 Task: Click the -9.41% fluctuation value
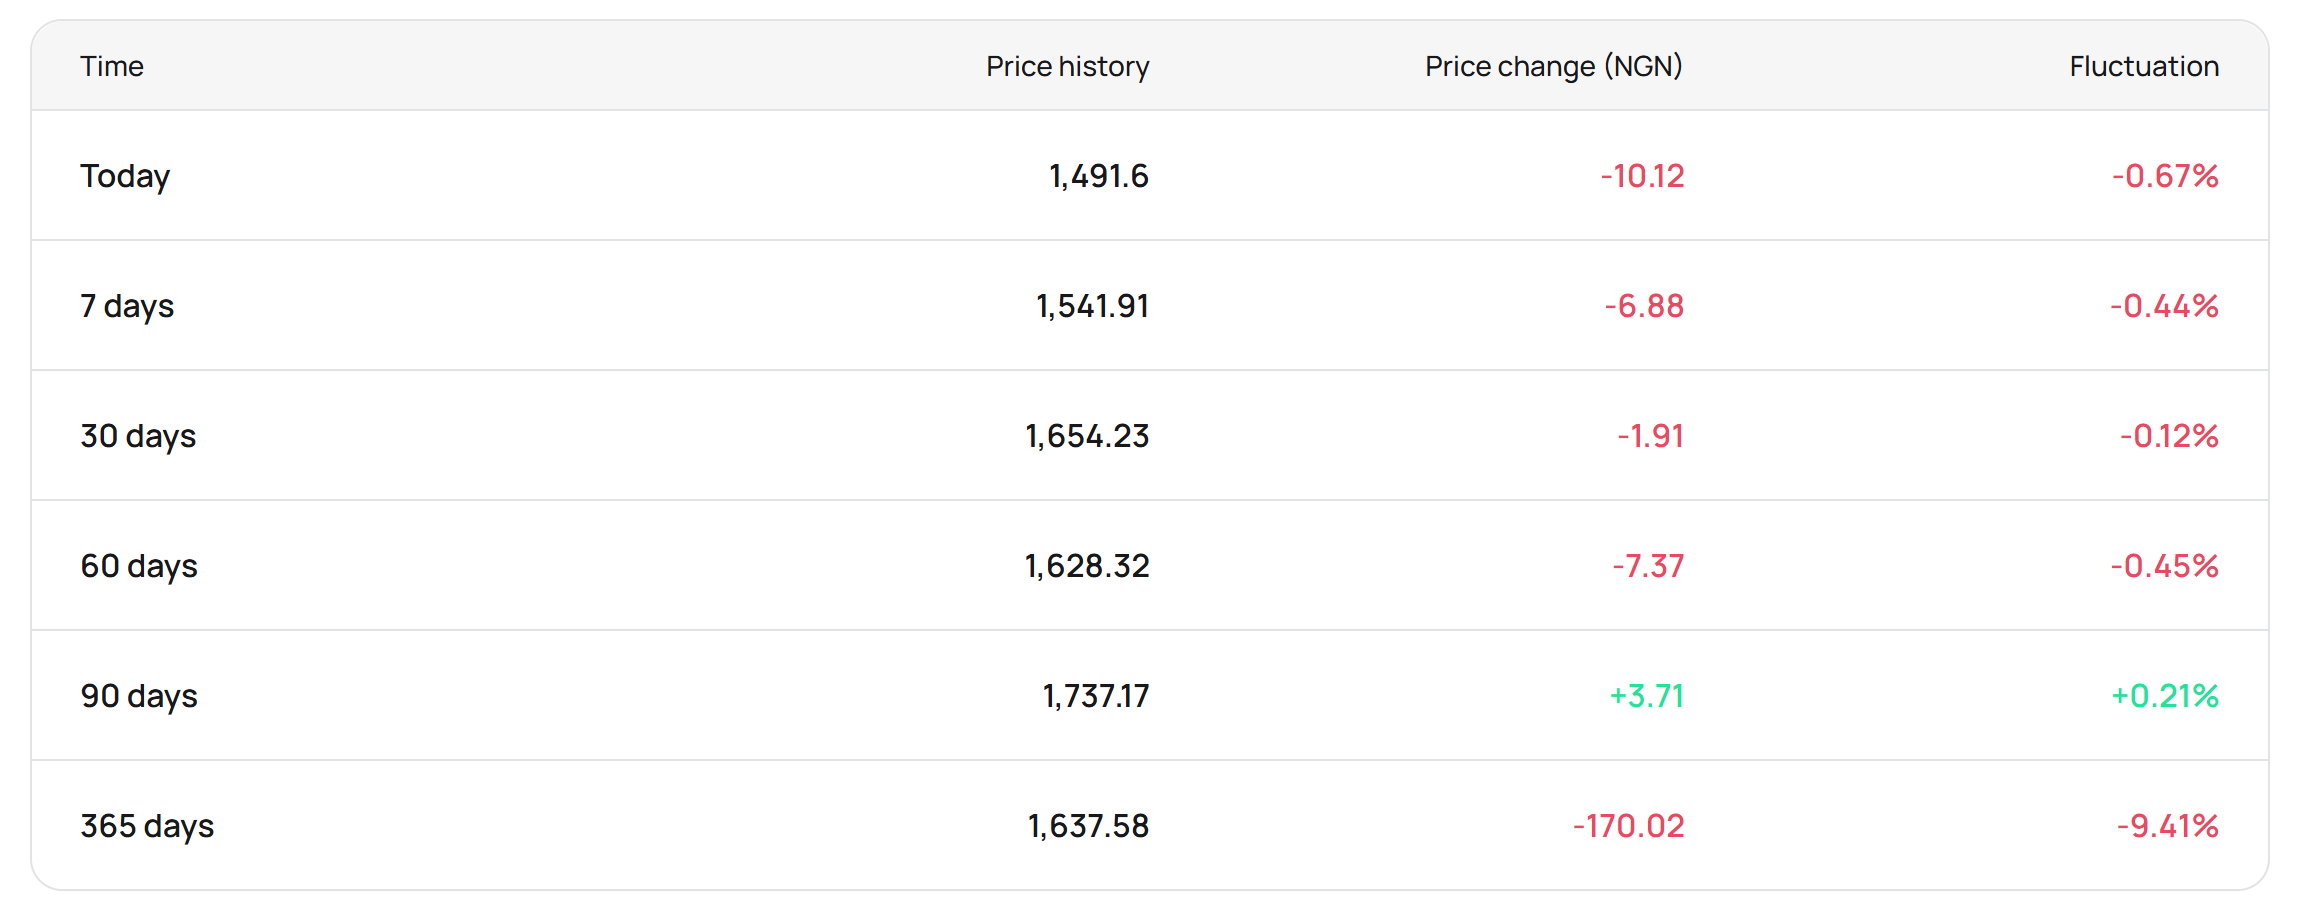pyautogui.click(x=2167, y=826)
